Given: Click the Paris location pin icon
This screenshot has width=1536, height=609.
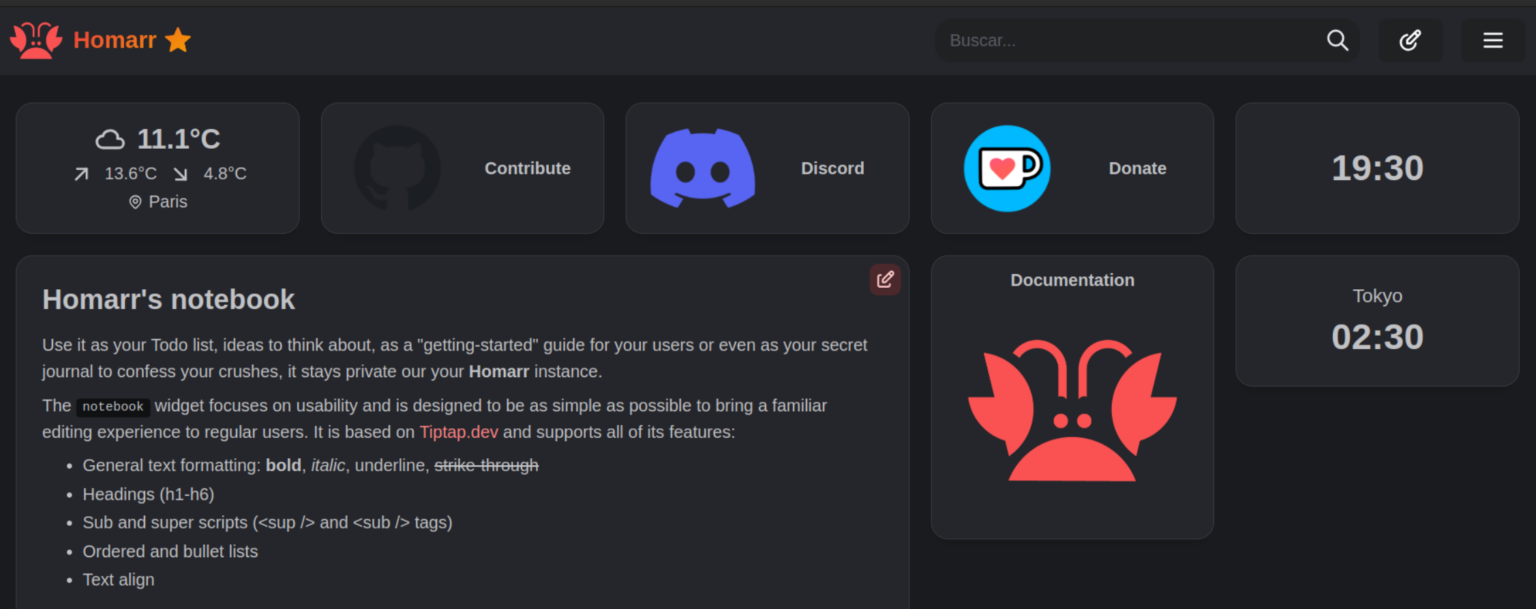Looking at the screenshot, I should click(135, 201).
